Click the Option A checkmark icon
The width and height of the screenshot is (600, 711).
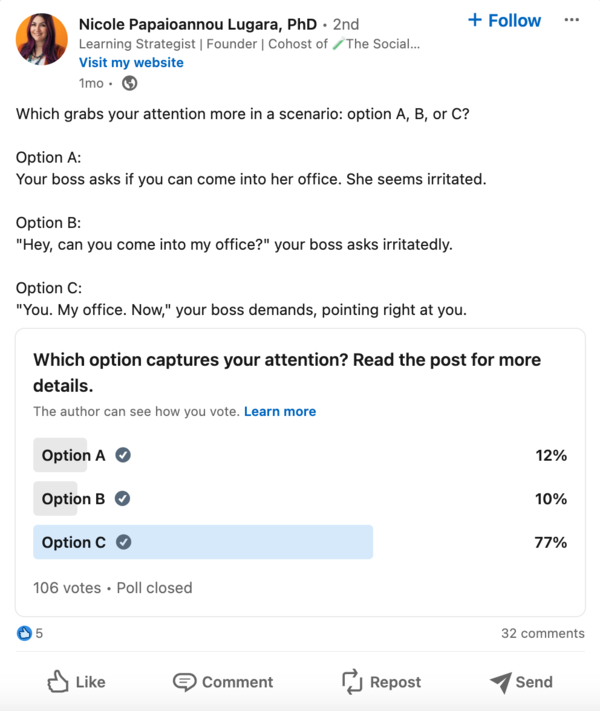pos(123,456)
